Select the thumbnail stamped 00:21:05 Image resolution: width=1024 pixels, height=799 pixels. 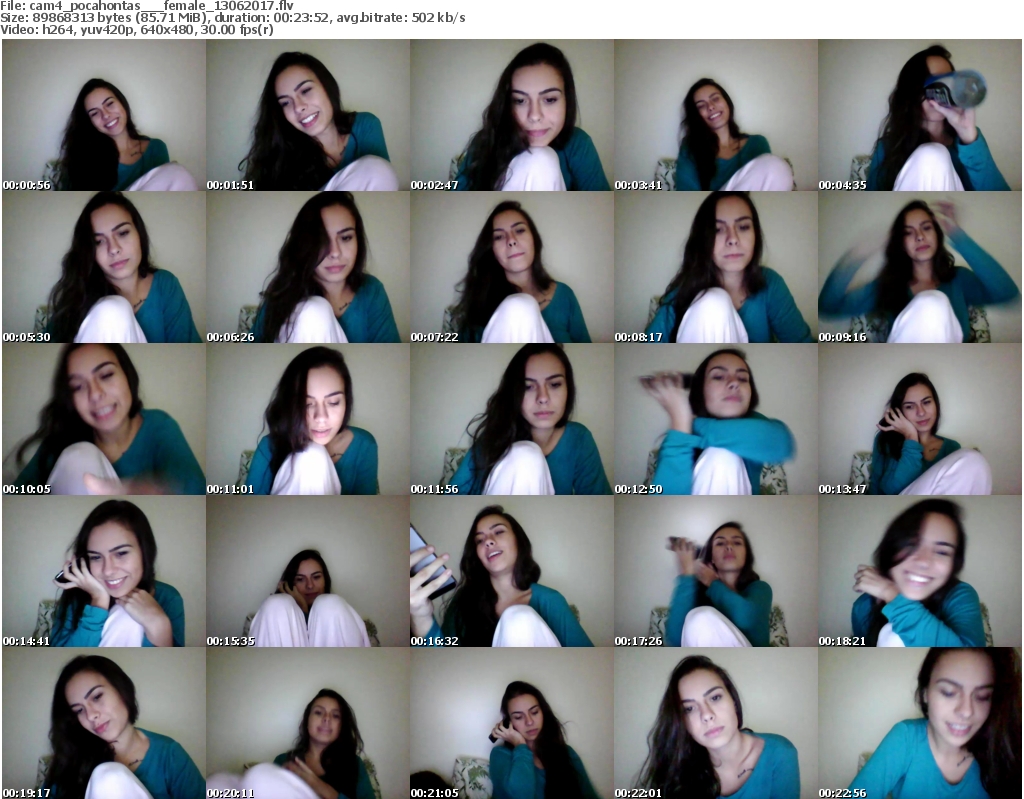[x=511, y=723]
